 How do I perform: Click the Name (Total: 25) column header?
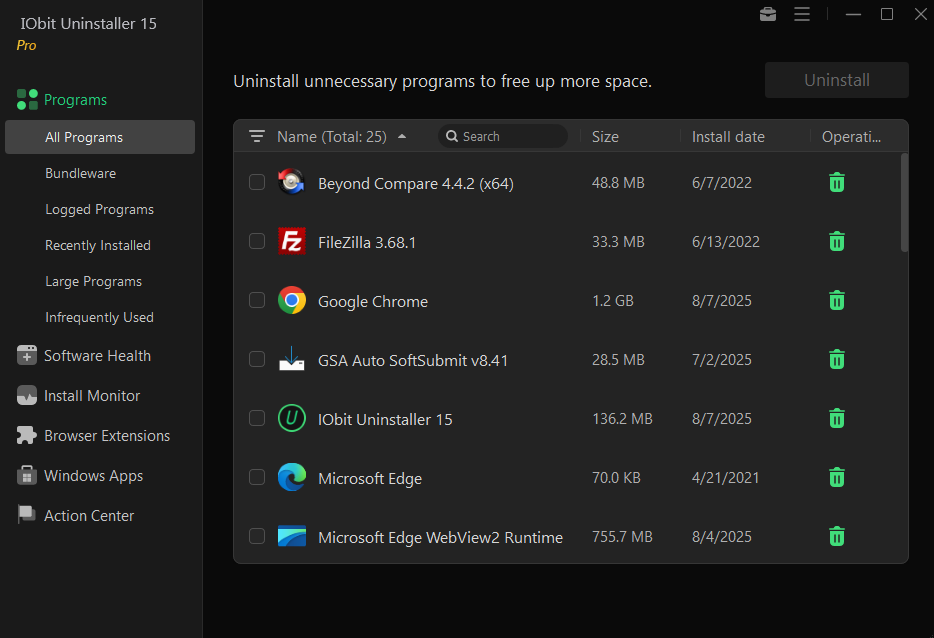coord(332,136)
